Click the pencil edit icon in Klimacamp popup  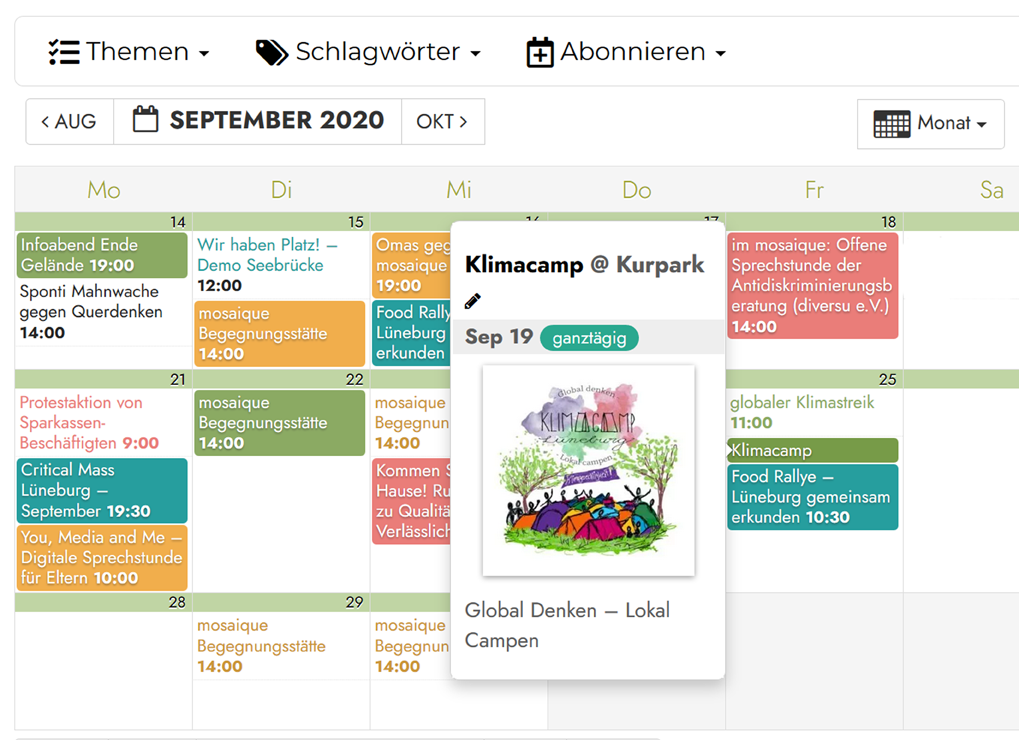tap(473, 301)
